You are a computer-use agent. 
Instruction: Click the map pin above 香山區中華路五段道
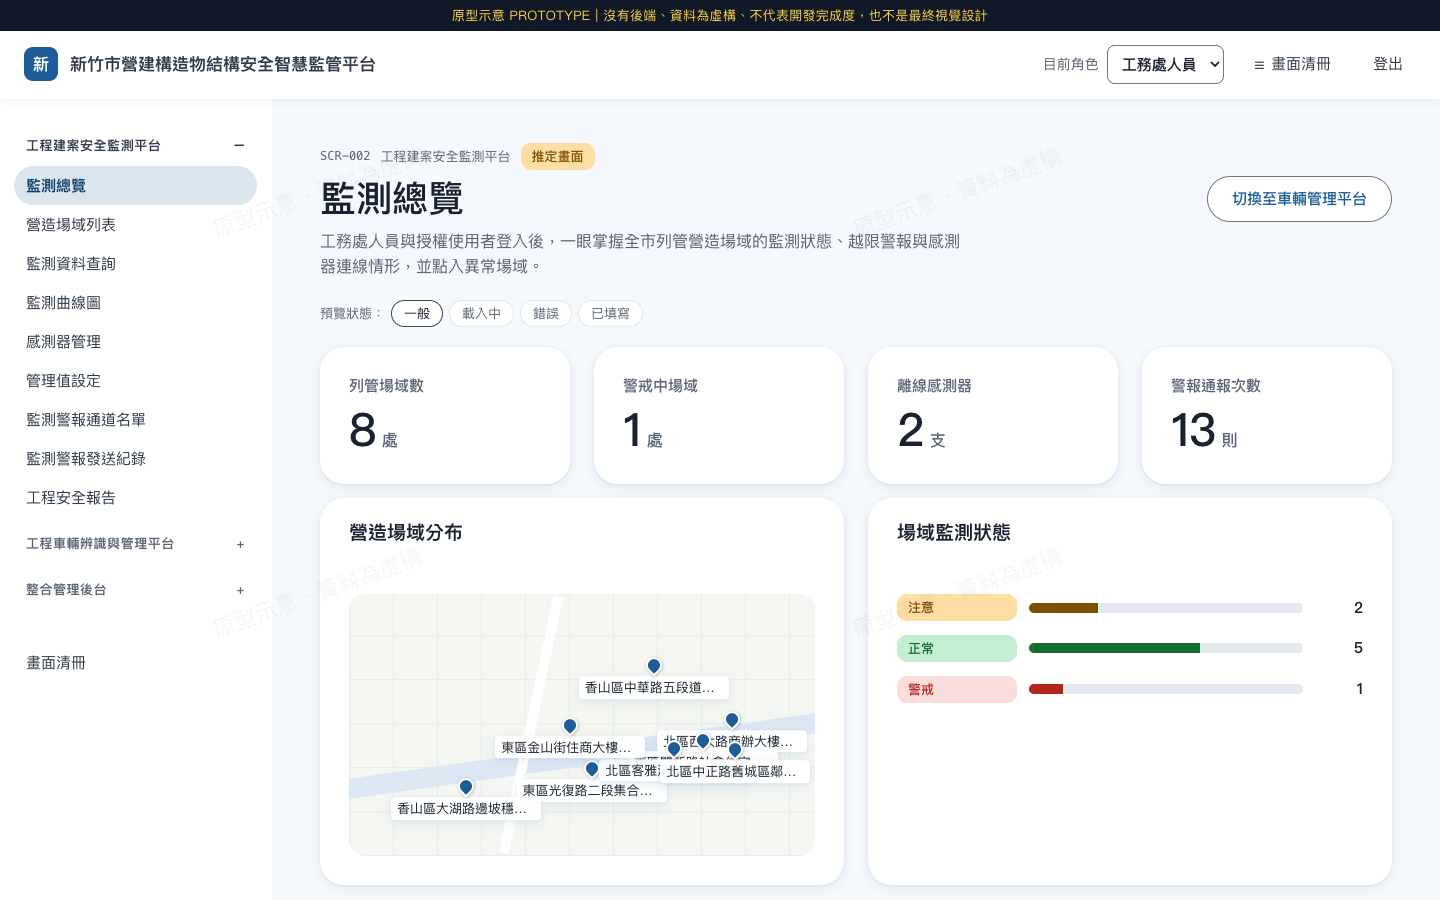point(654,666)
